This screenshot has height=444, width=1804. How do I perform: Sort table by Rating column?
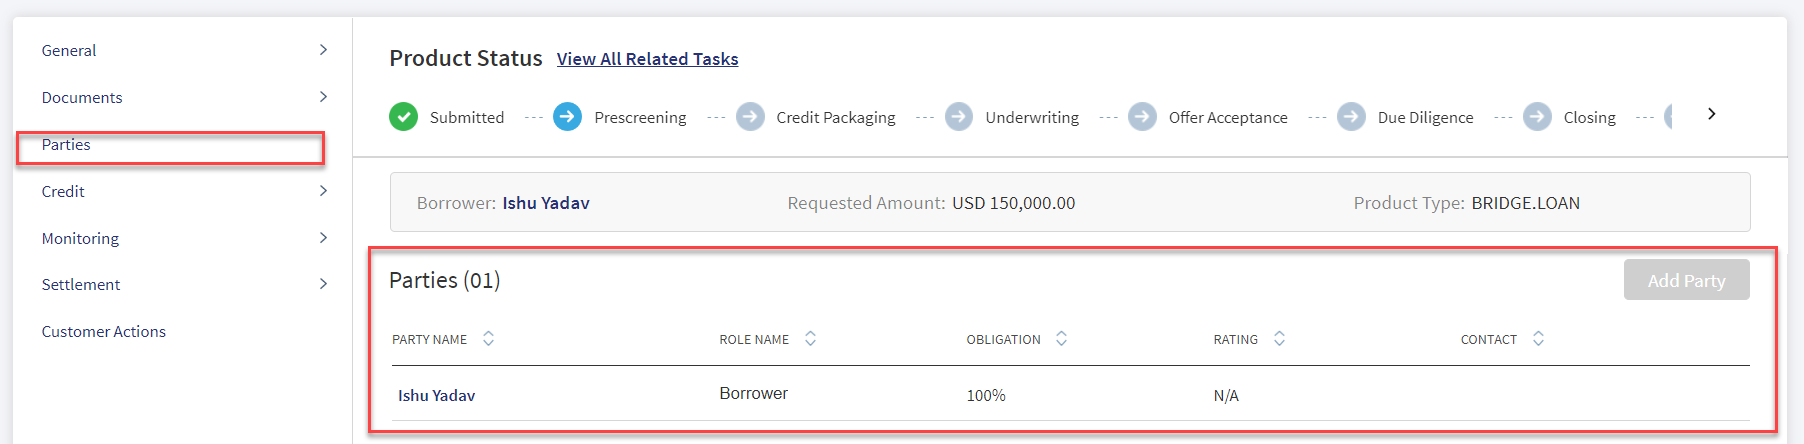click(x=1279, y=339)
